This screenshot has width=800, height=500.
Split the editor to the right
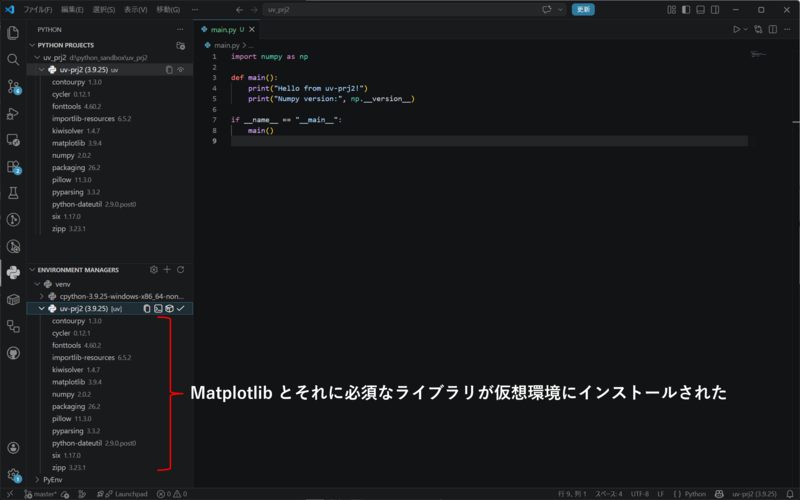click(773, 30)
